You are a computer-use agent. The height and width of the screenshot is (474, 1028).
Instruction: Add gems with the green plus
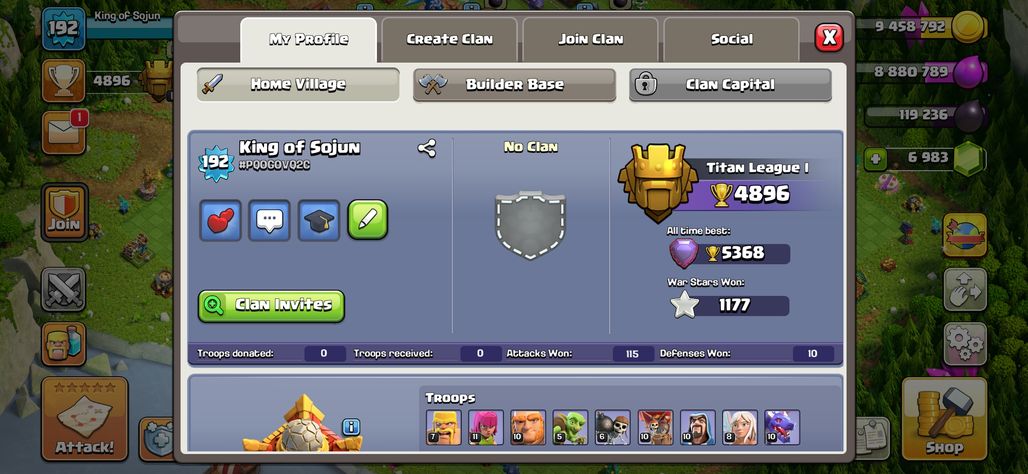coord(875,159)
